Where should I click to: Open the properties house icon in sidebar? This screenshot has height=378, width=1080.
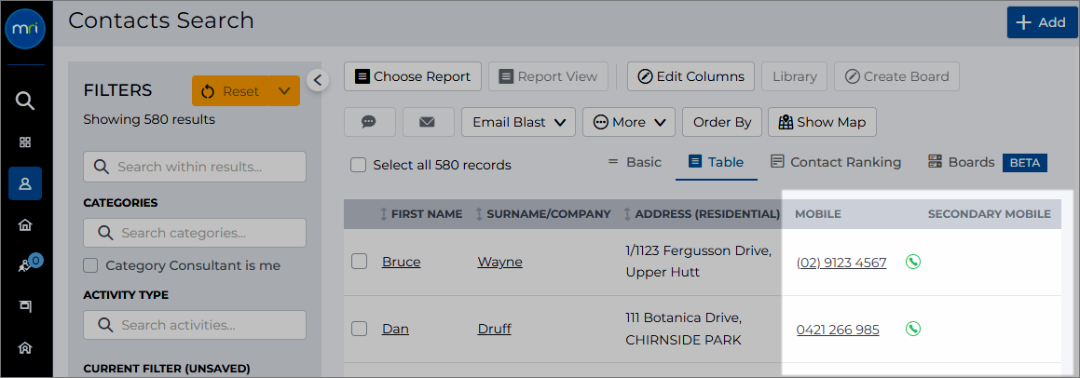click(x=25, y=225)
